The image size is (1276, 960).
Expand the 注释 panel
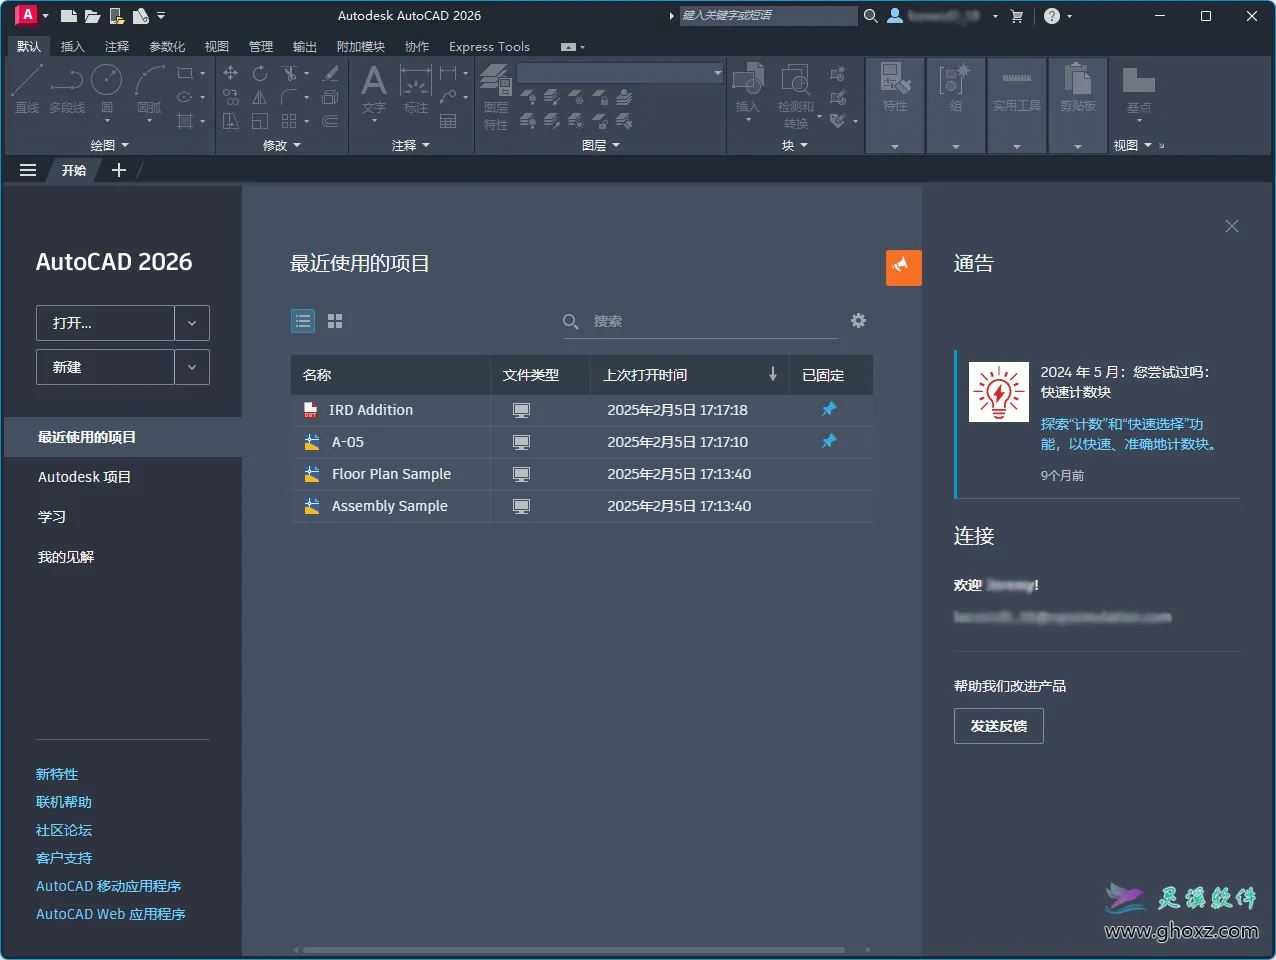(411, 145)
